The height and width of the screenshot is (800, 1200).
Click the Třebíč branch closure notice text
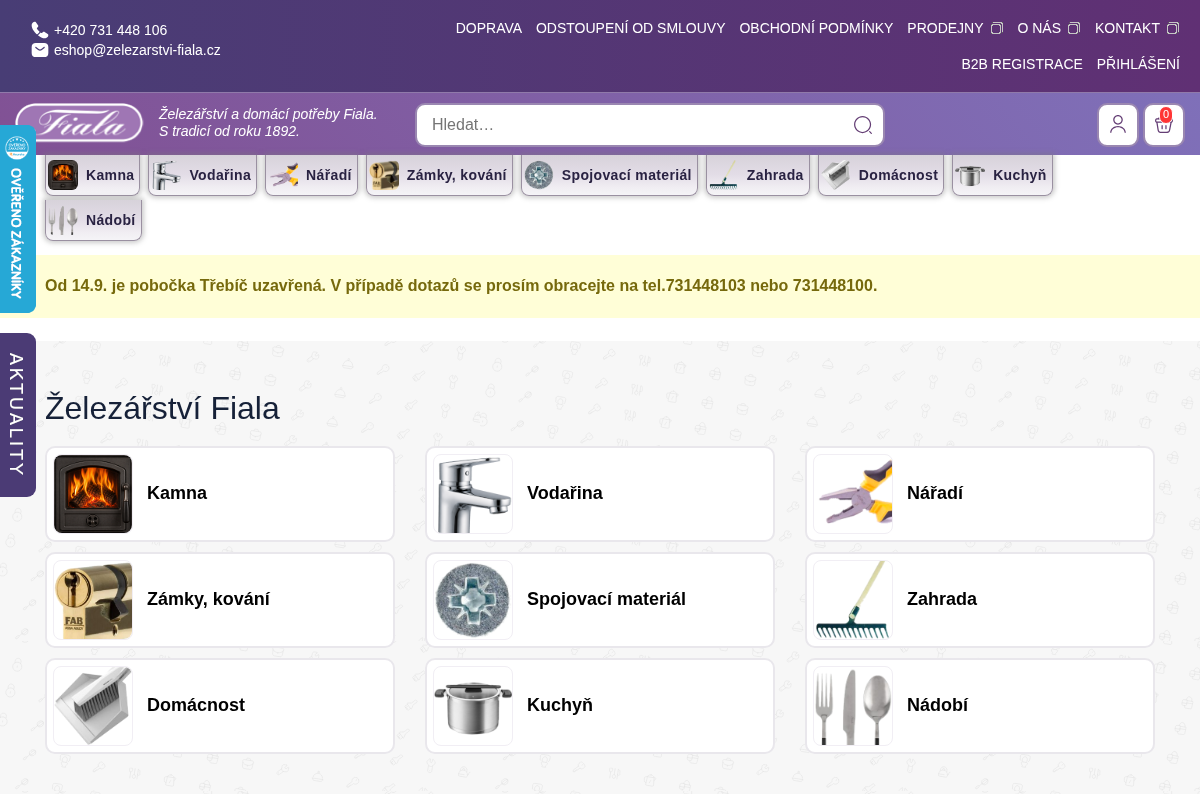tap(461, 286)
